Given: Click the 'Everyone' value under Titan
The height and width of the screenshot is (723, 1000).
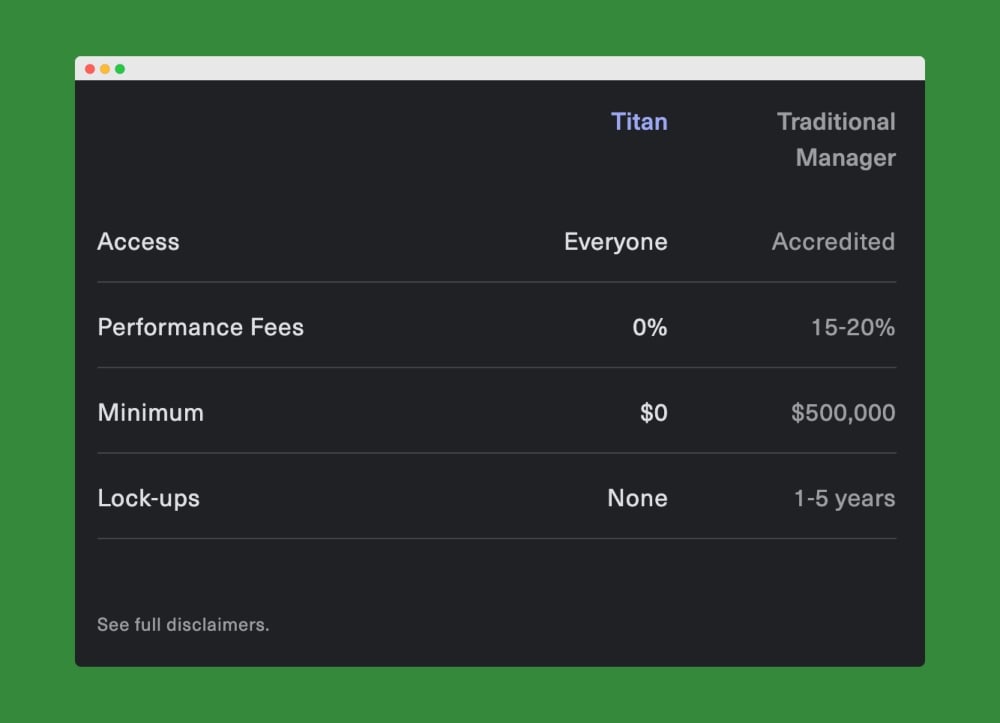Looking at the screenshot, I should (615, 242).
